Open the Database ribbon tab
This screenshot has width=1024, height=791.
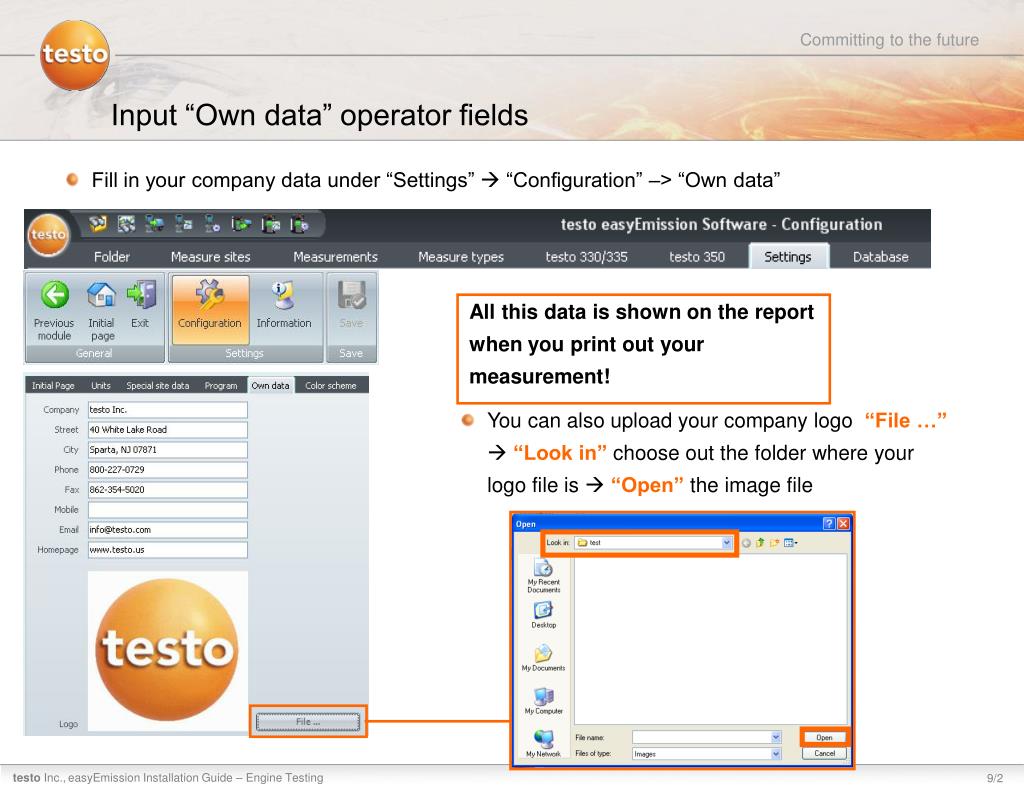click(880, 257)
